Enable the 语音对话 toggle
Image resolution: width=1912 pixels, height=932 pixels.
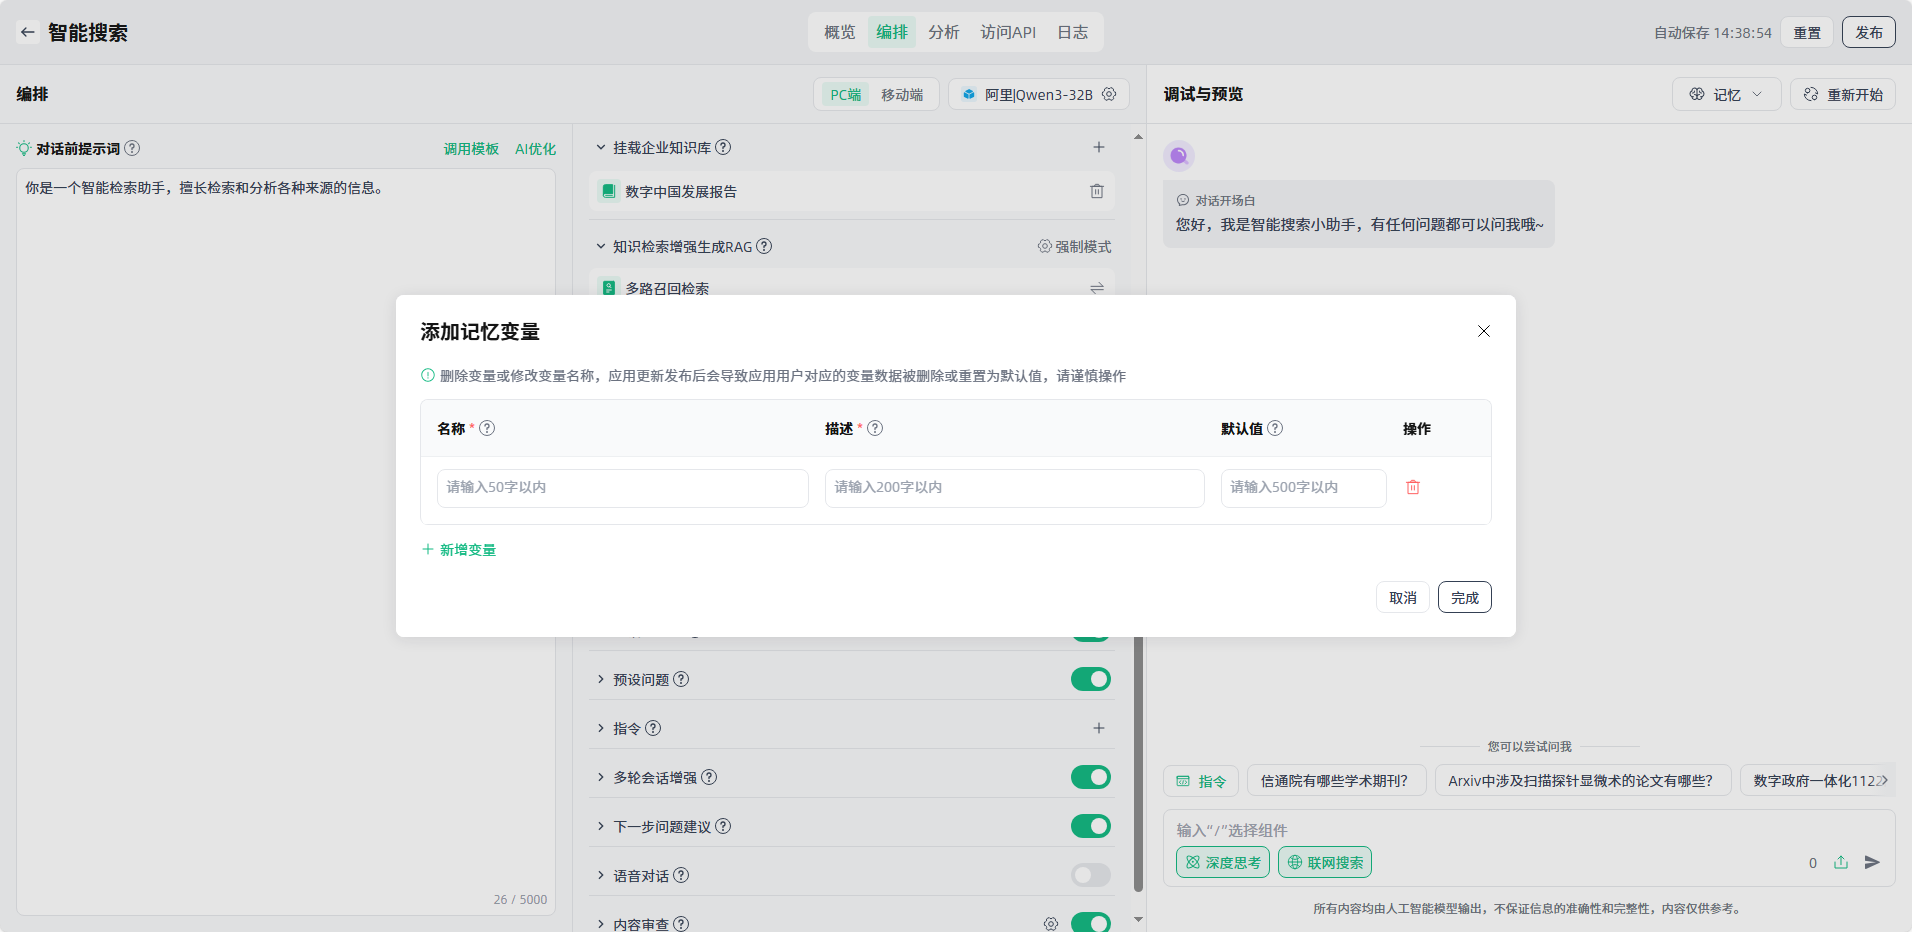(1090, 875)
